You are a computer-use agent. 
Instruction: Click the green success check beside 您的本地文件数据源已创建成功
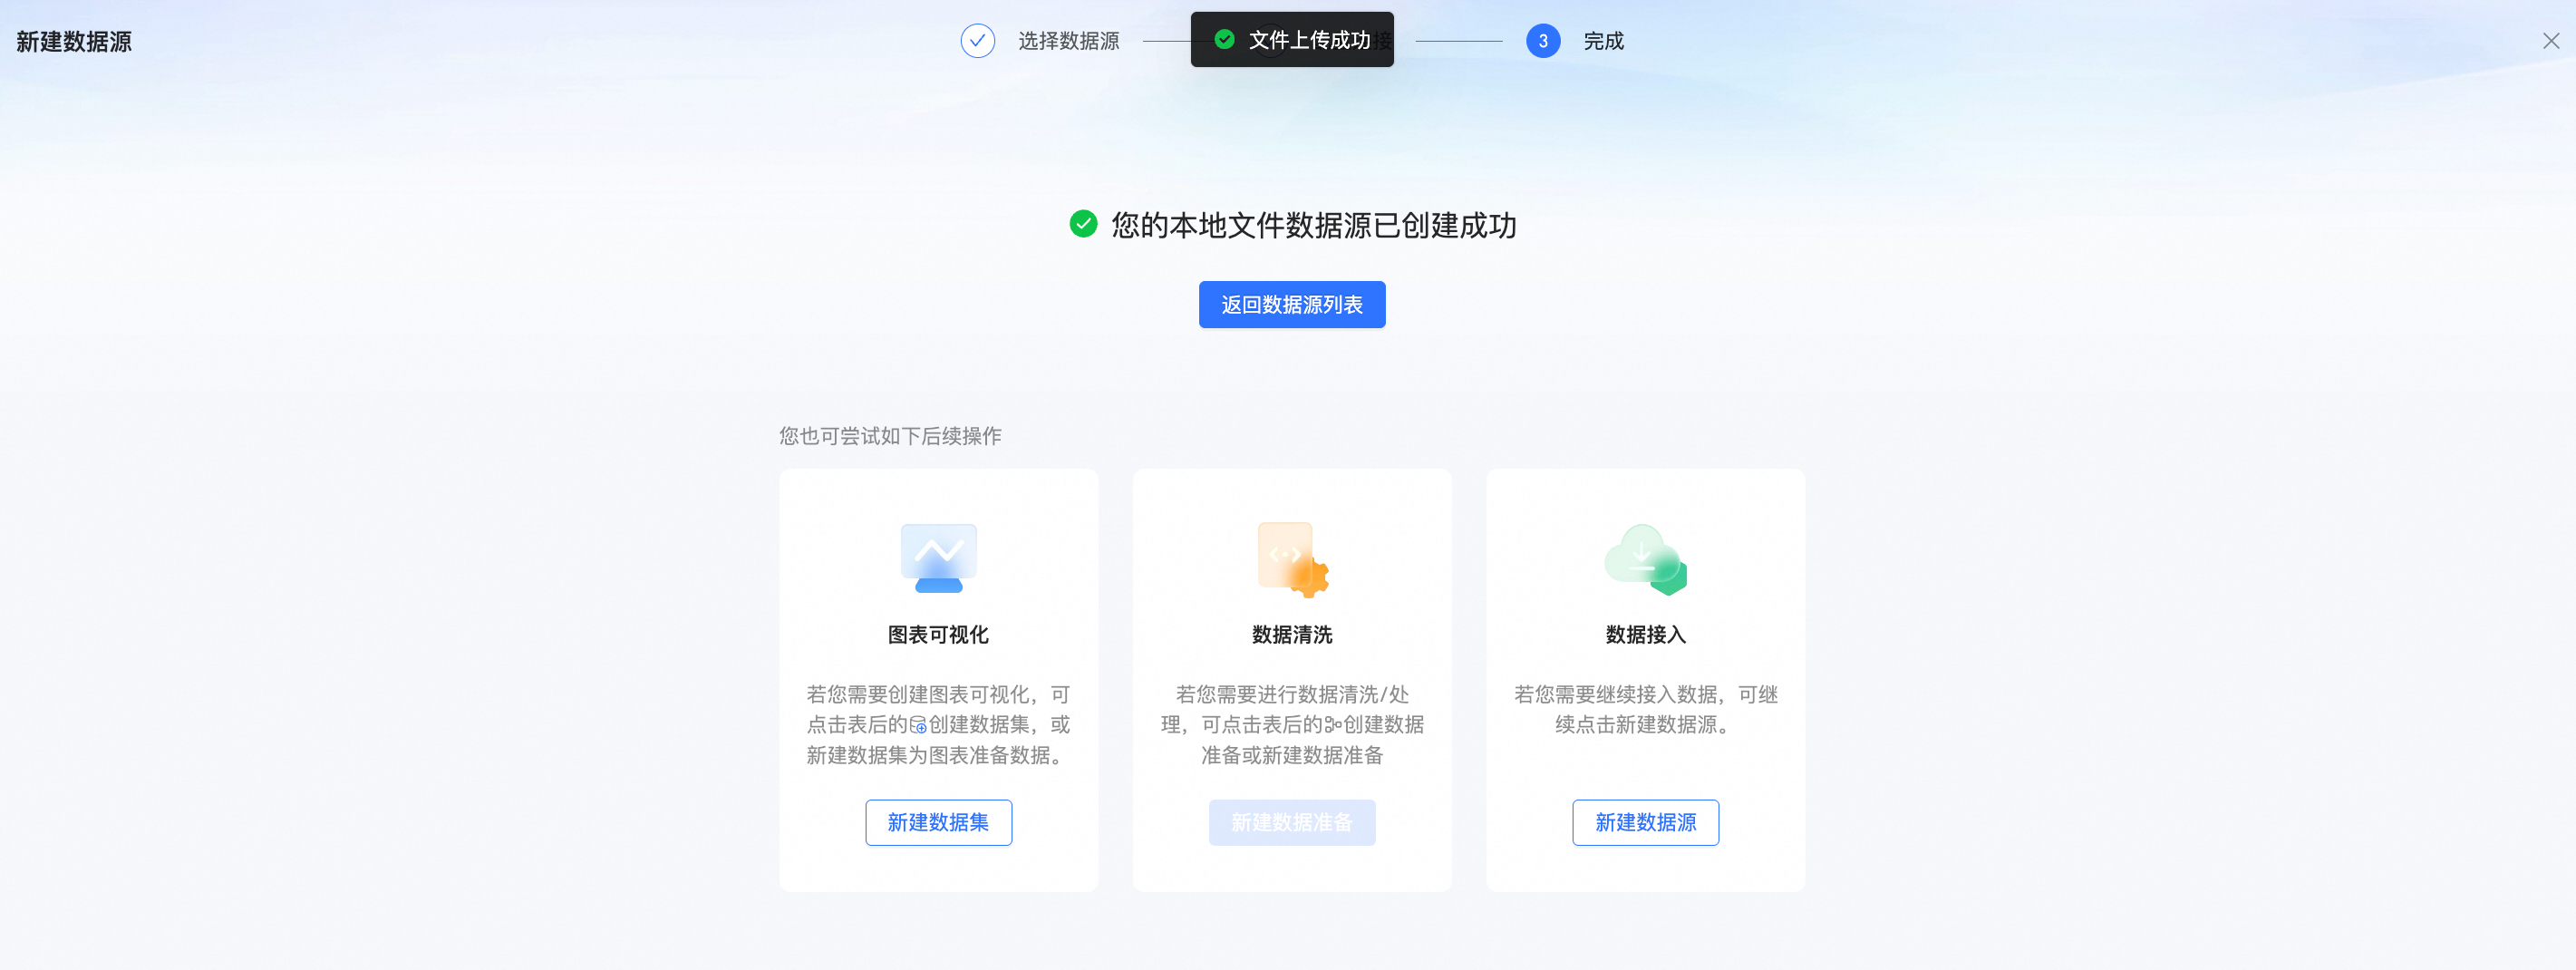pos(1083,224)
